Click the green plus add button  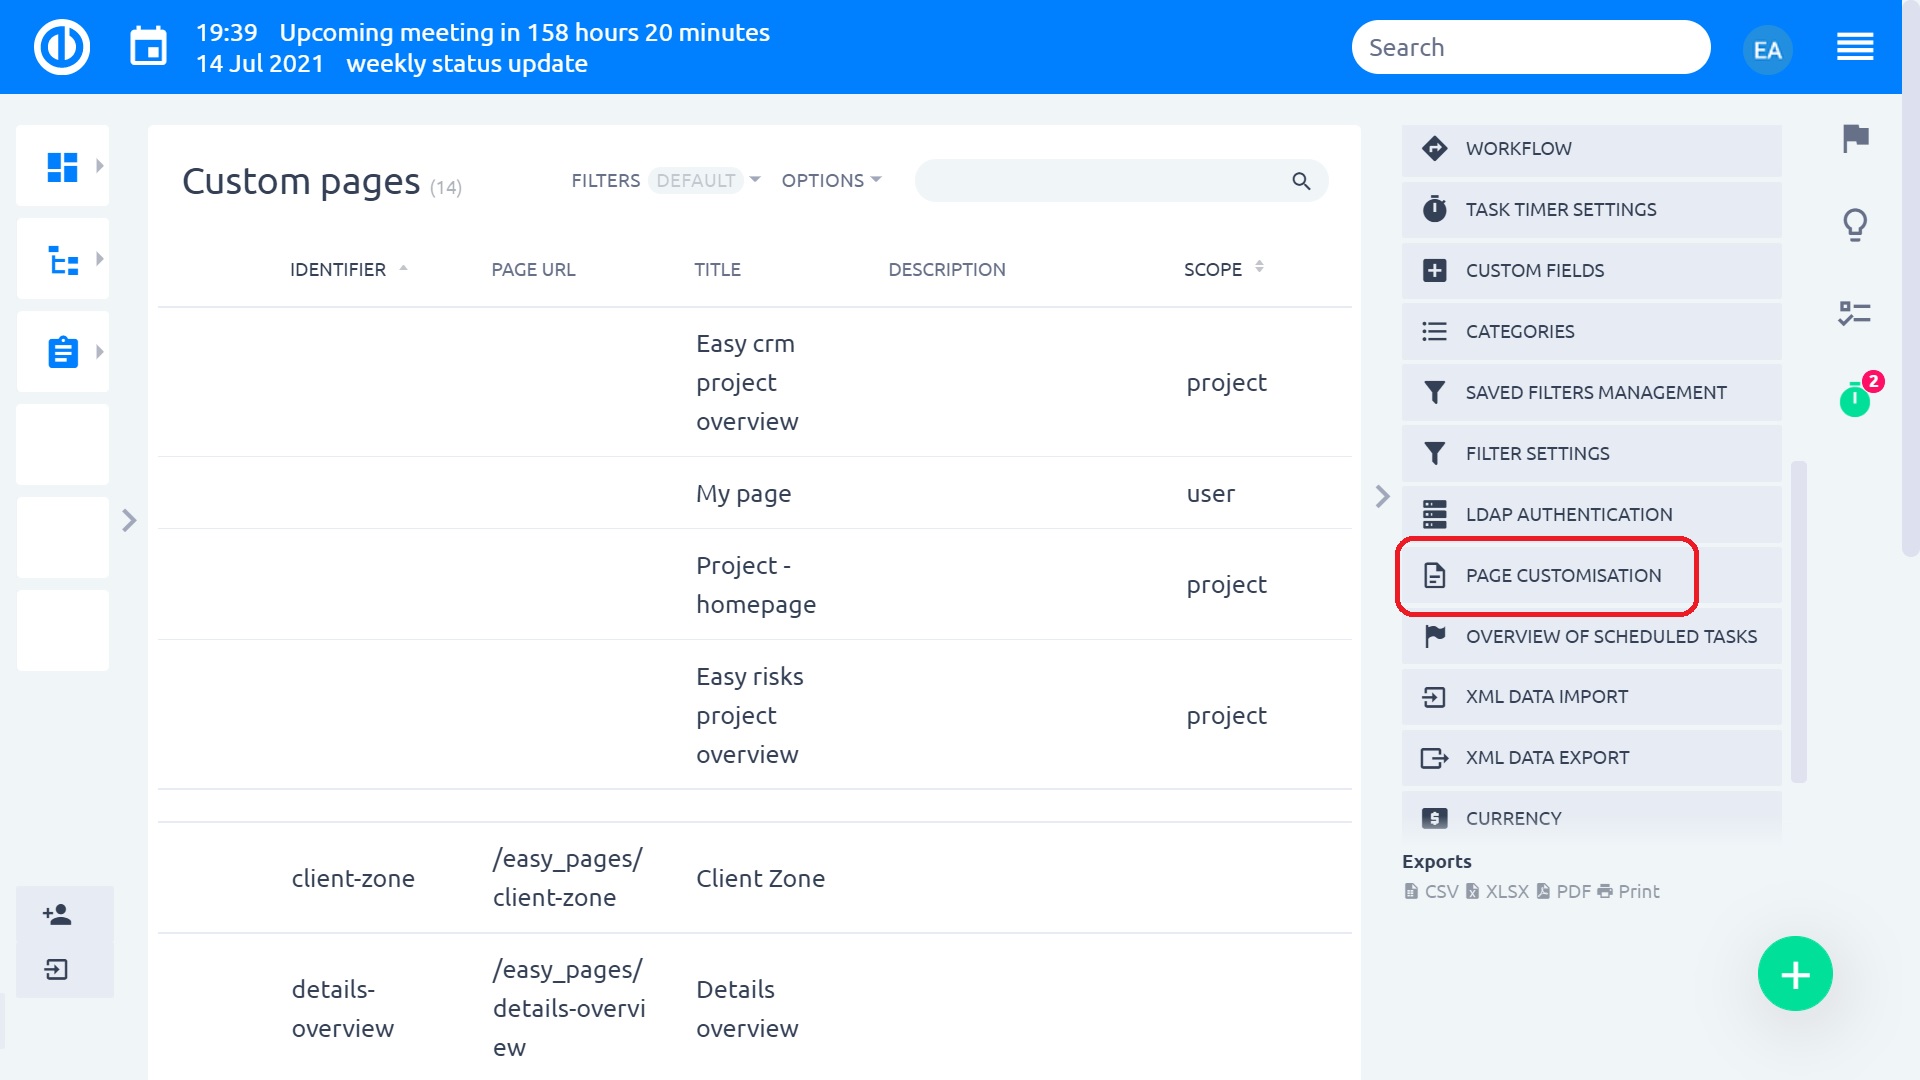point(1795,974)
